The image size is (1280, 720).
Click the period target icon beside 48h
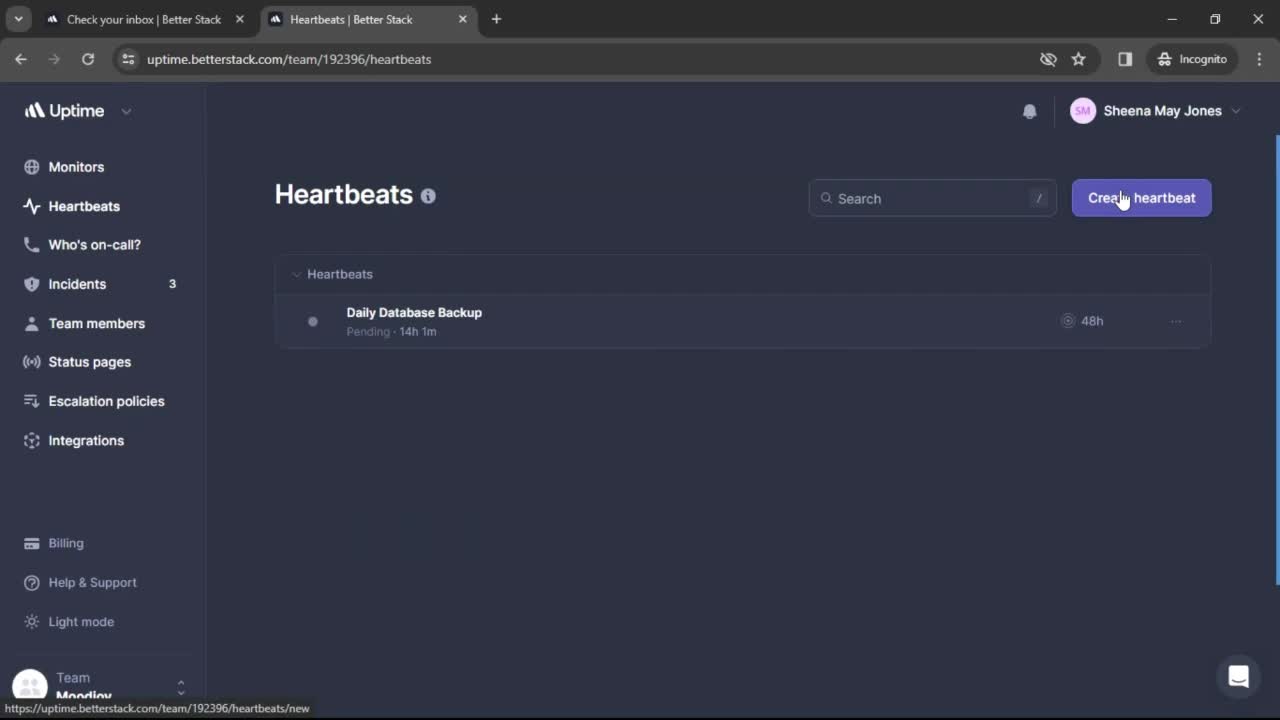pos(1068,321)
